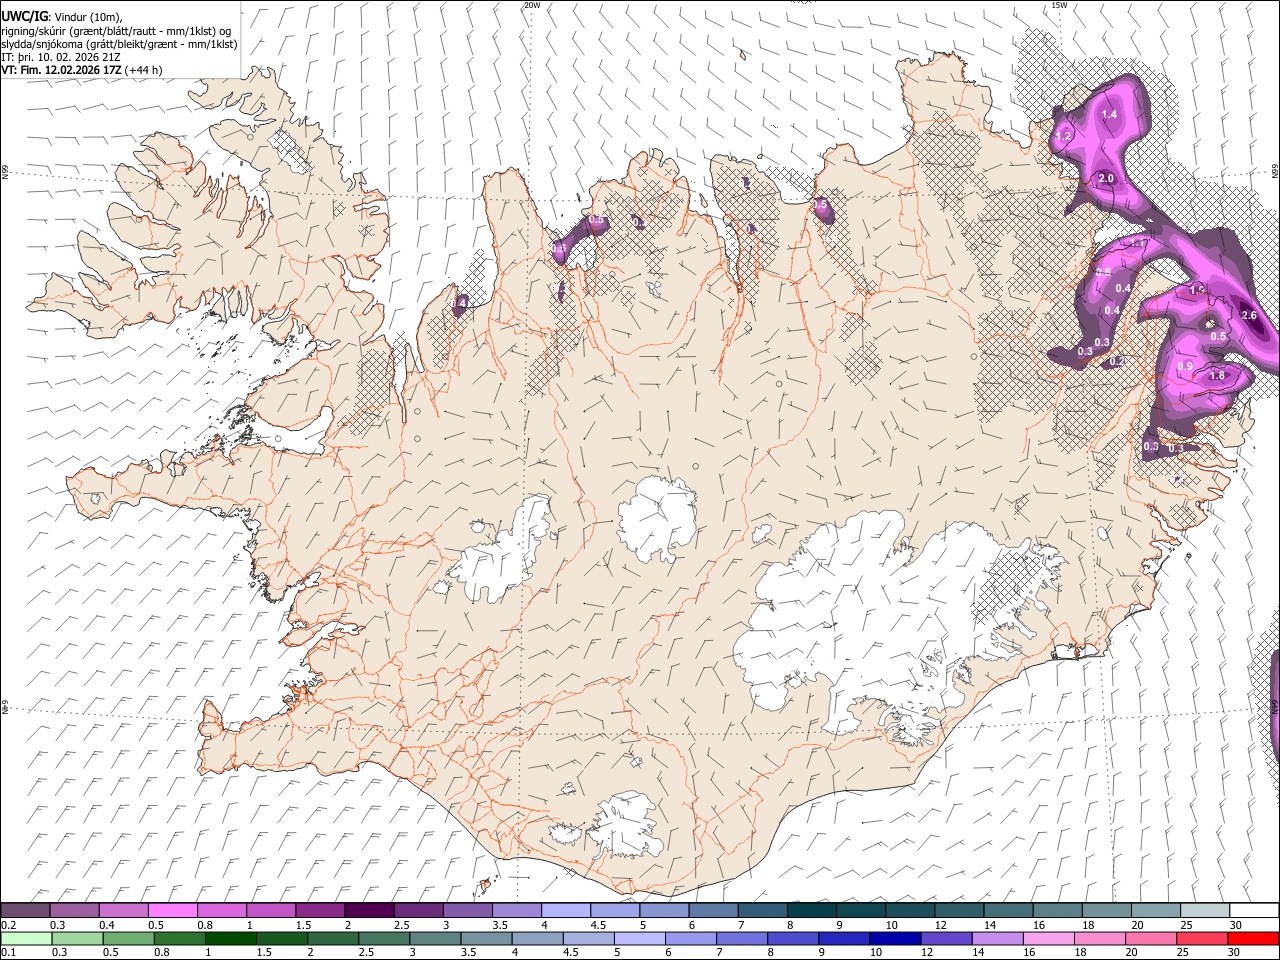Viewport: 1280px width, 960px height.
Task: Click the 'slydda/snjókoma' legend description line
Action: (119, 44)
